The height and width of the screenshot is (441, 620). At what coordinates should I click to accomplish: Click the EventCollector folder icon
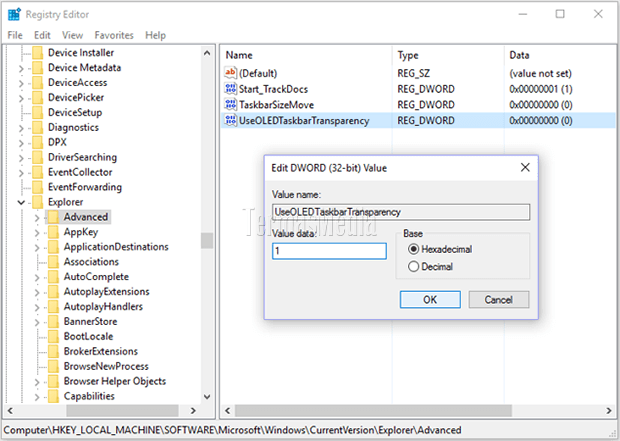tap(38, 172)
